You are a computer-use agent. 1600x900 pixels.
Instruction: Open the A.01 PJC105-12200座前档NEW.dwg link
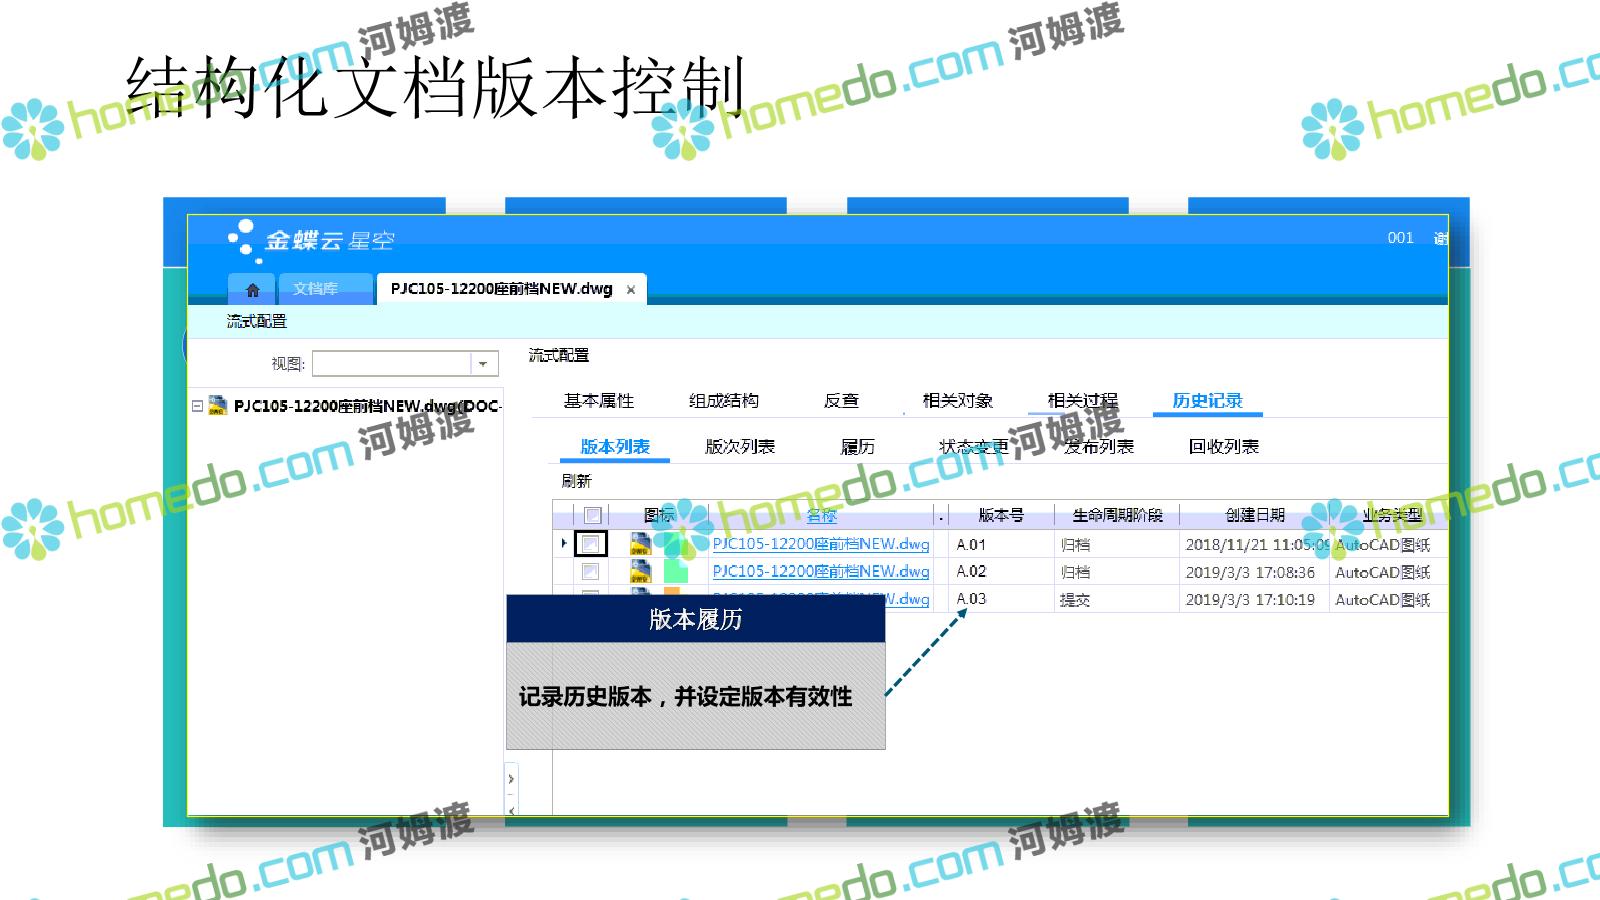(820, 544)
